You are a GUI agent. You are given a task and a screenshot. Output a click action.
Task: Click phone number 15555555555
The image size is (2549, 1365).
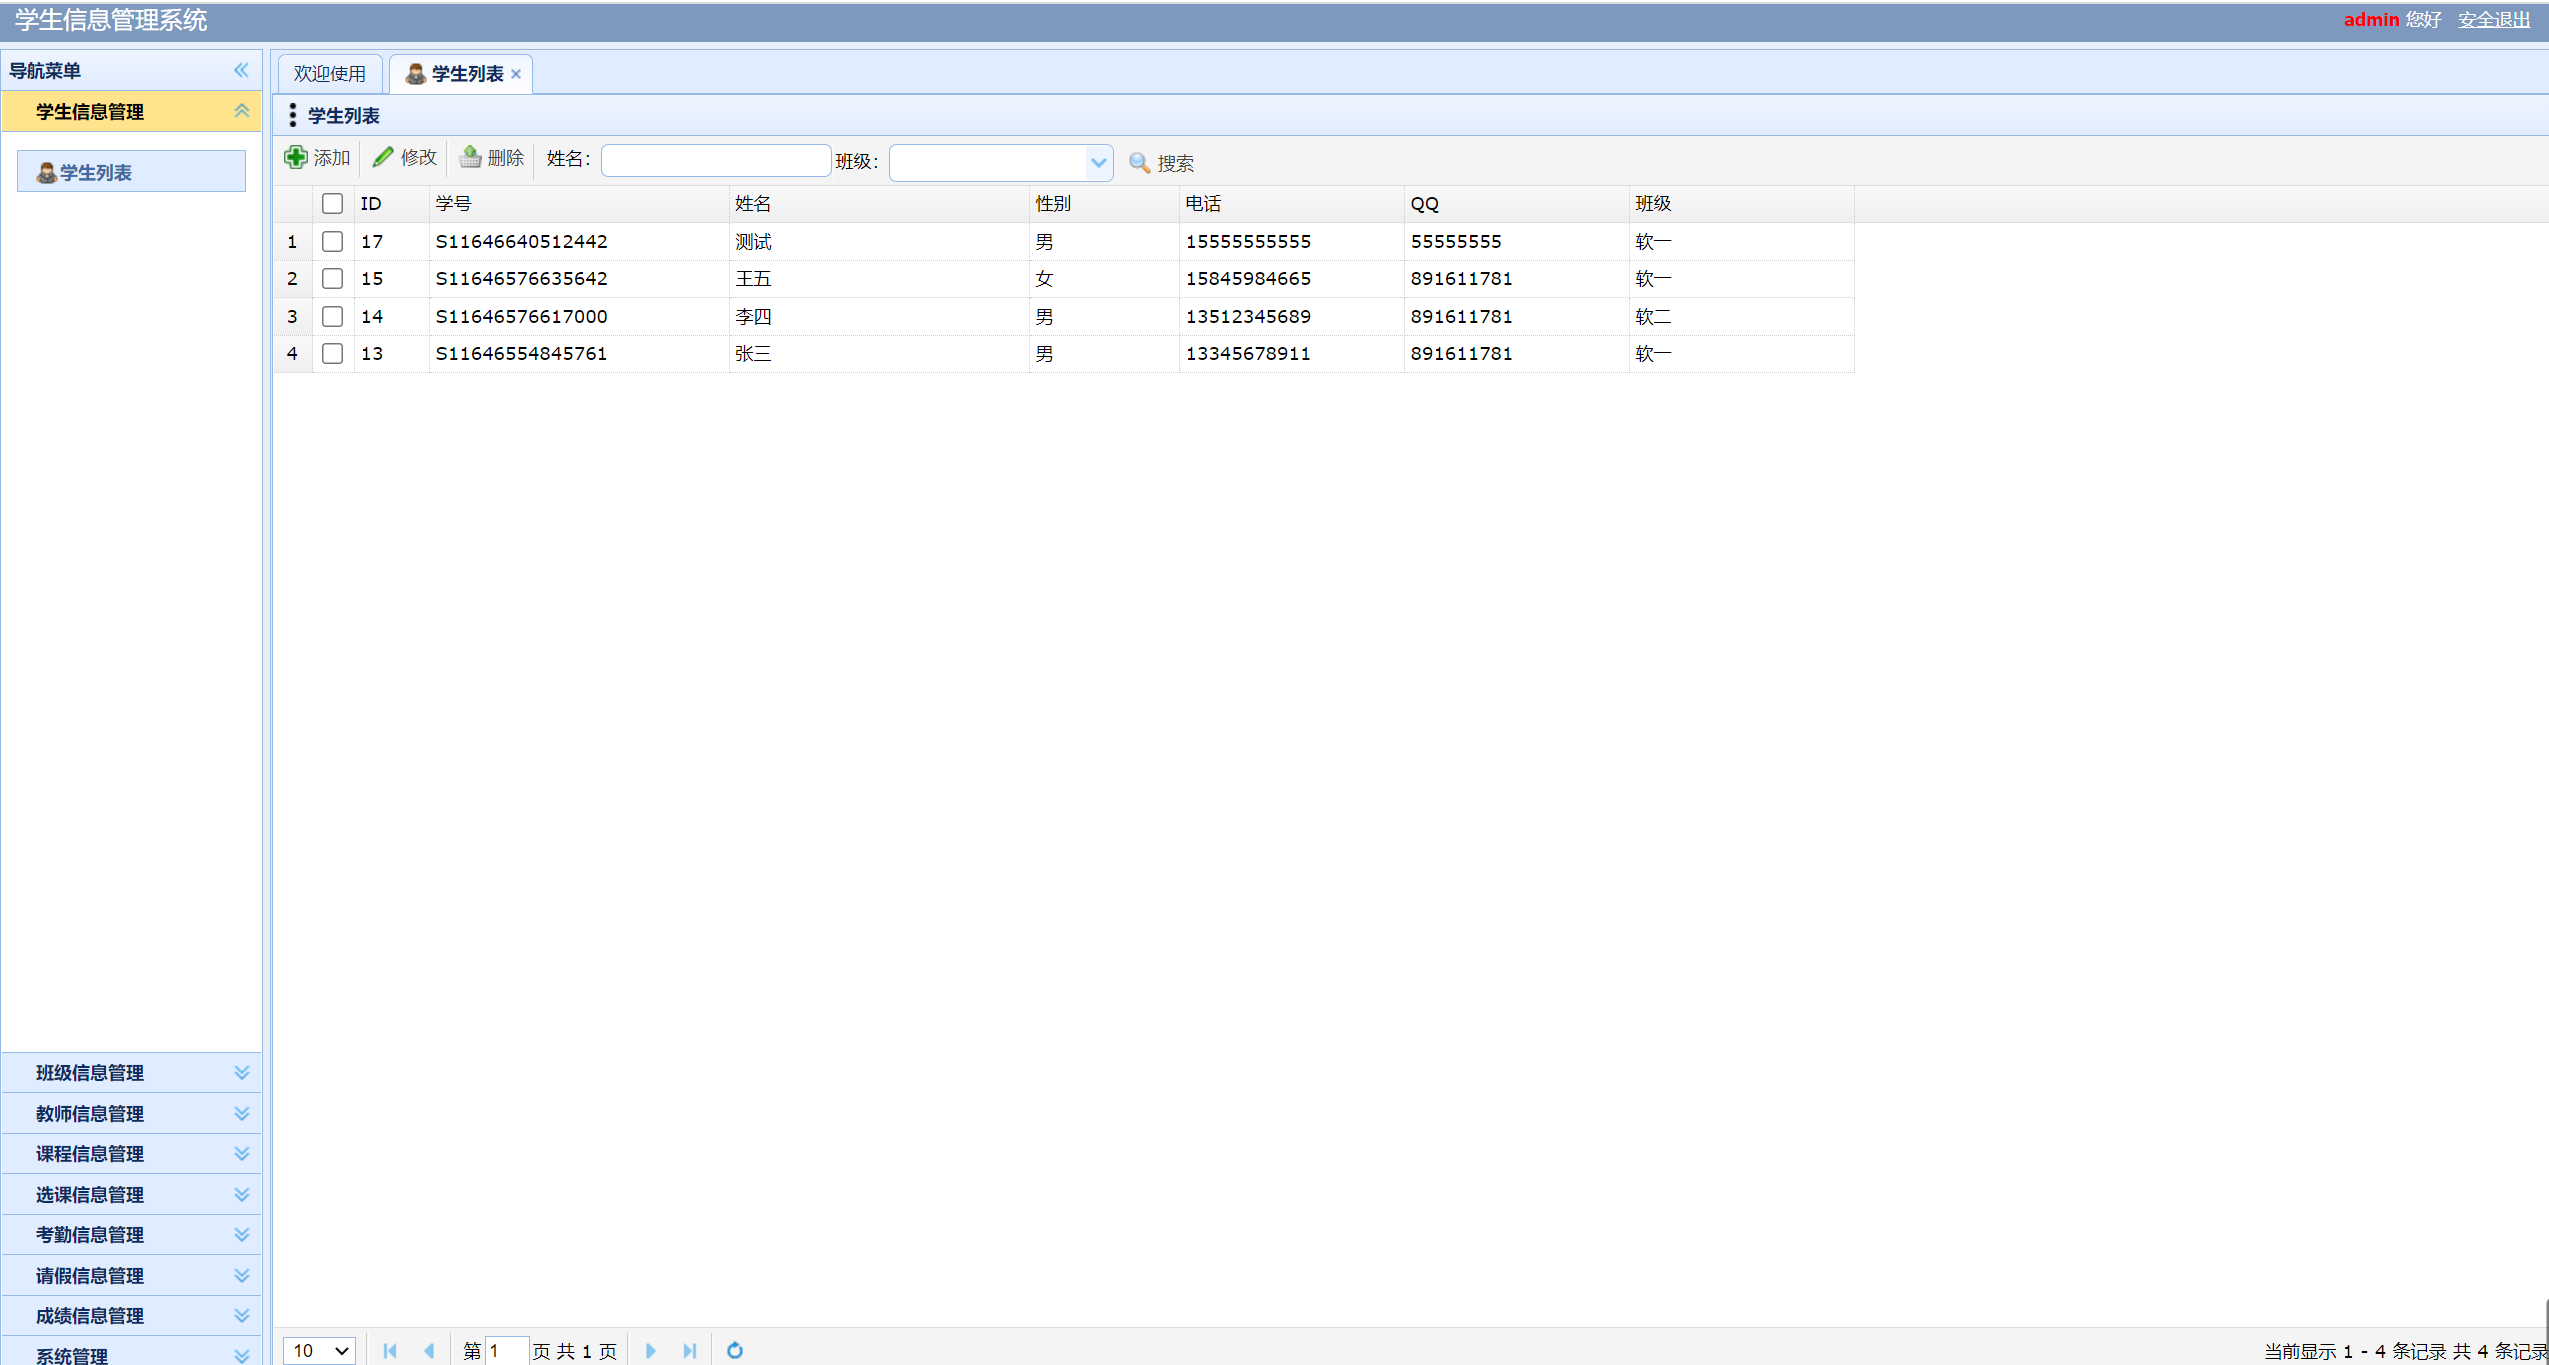(x=1248, y=241)
